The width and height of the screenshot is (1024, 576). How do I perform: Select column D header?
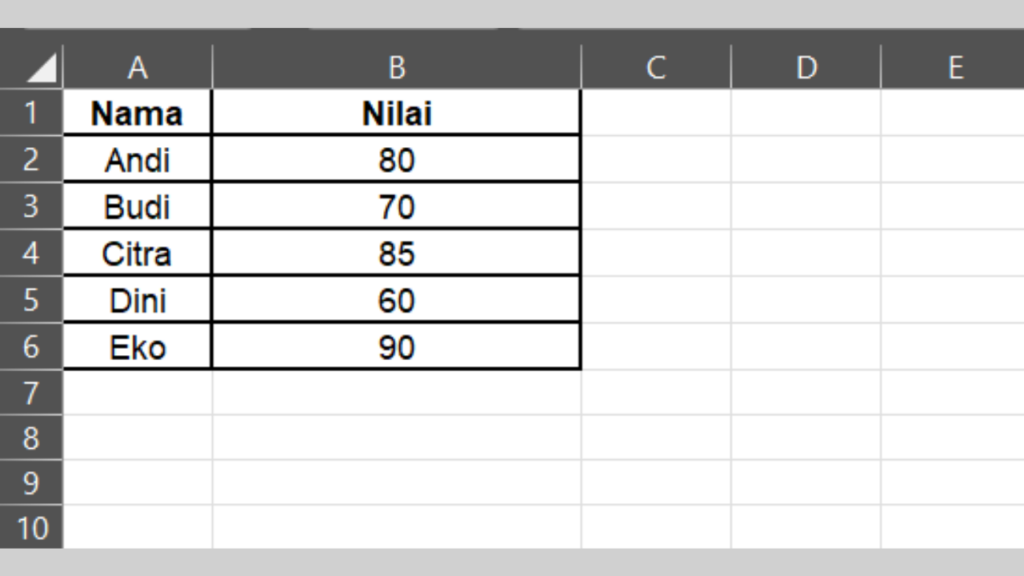(x=806, y=68)
